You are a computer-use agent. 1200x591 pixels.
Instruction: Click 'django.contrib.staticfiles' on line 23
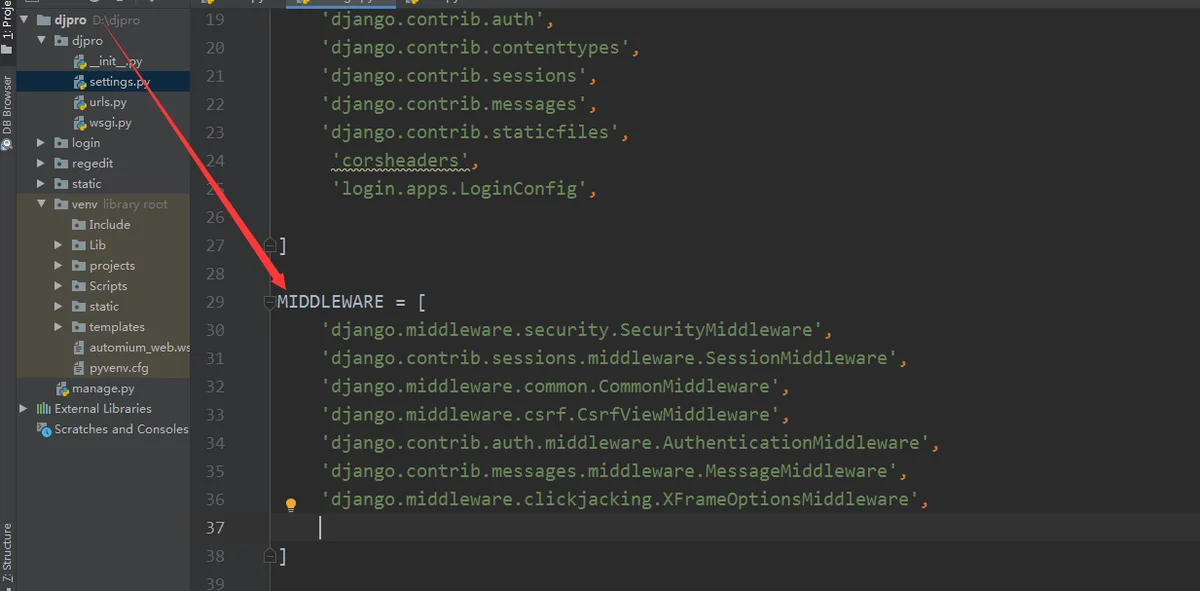(x=470, y=132)
